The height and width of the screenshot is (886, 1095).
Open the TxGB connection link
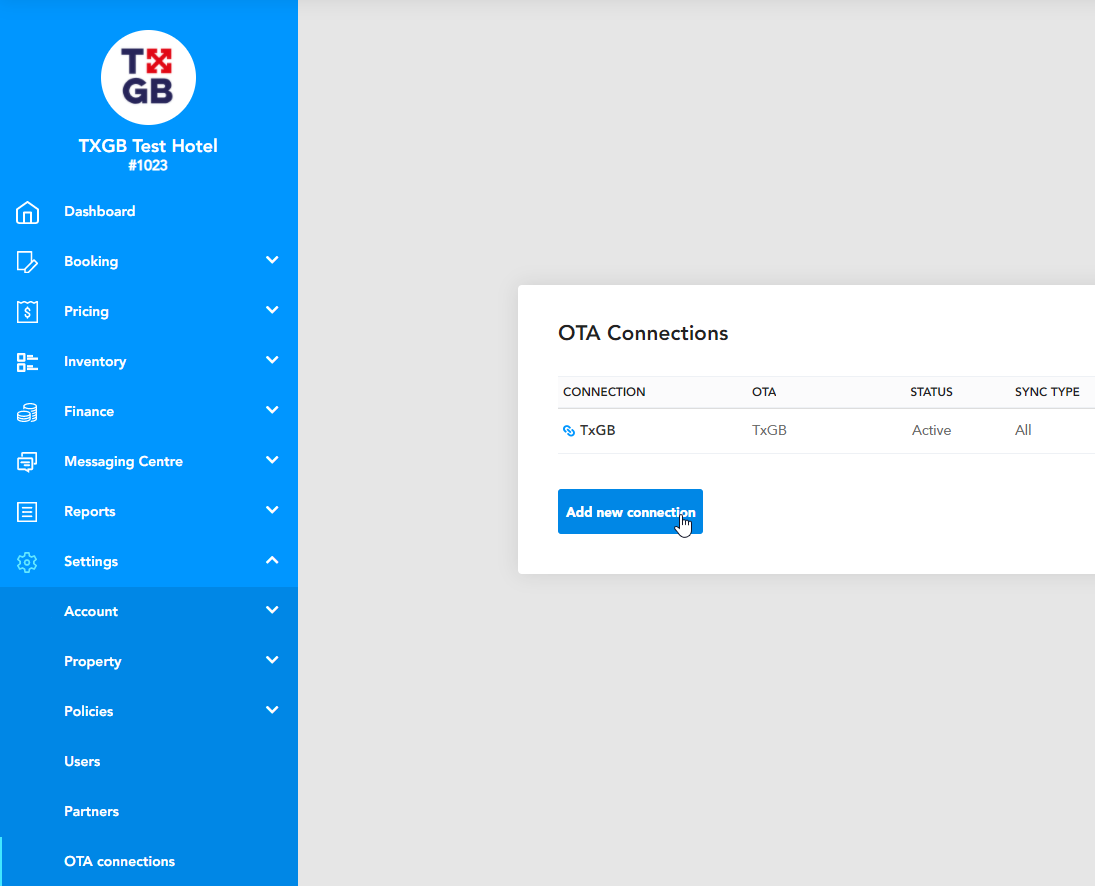[598, 431]
